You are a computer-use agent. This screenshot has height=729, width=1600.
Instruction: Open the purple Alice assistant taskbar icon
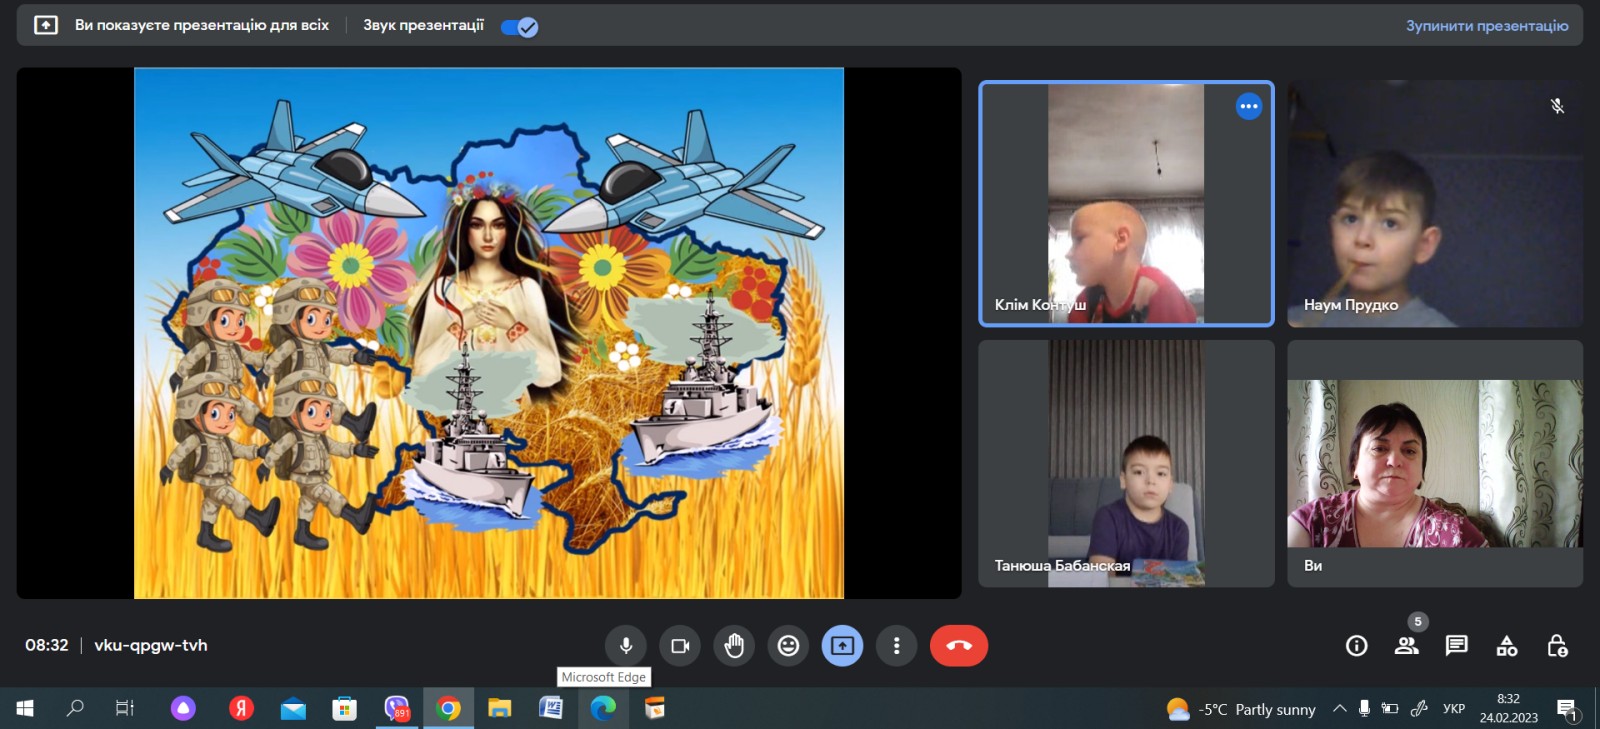pyautogui.click(x=183, y=708)
